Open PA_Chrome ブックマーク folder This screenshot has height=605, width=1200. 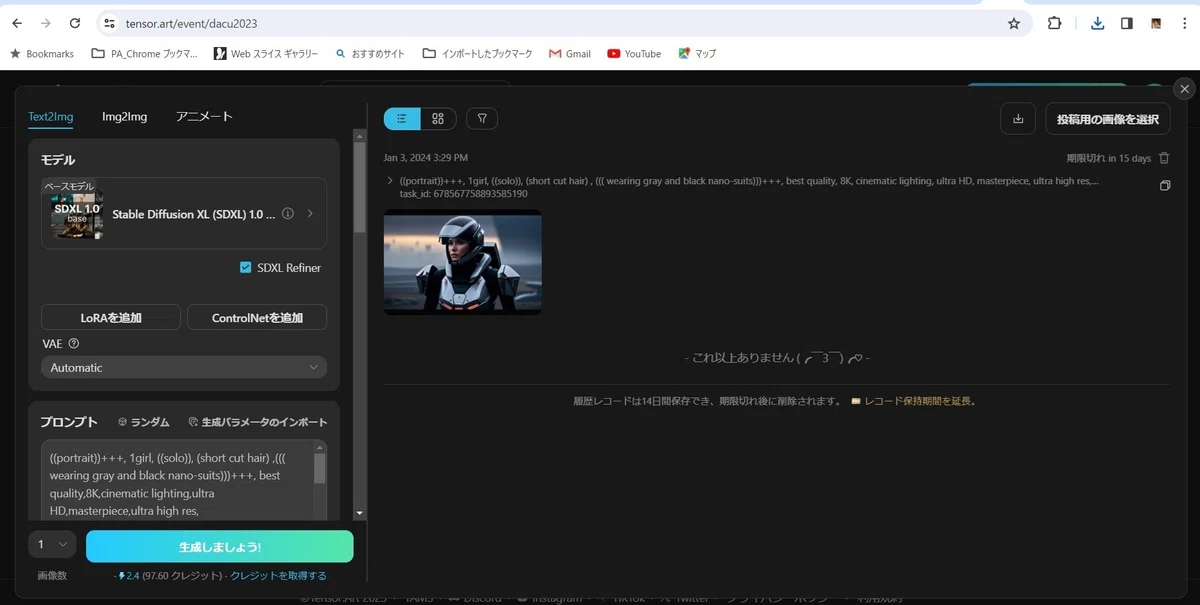tap(144, 54)
